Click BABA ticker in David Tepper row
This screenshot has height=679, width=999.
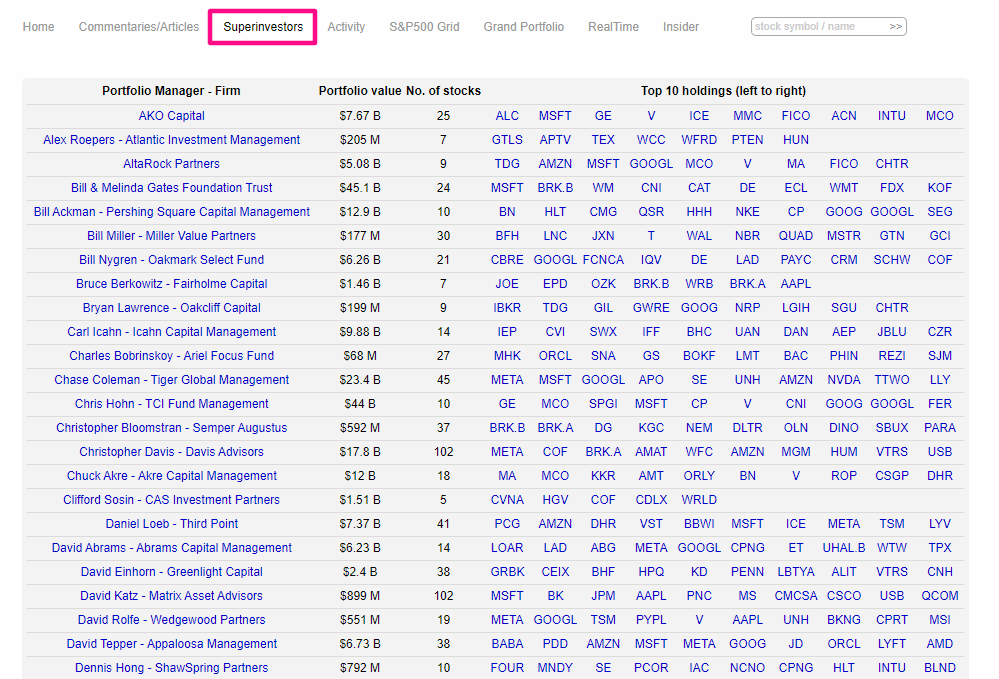507,643
